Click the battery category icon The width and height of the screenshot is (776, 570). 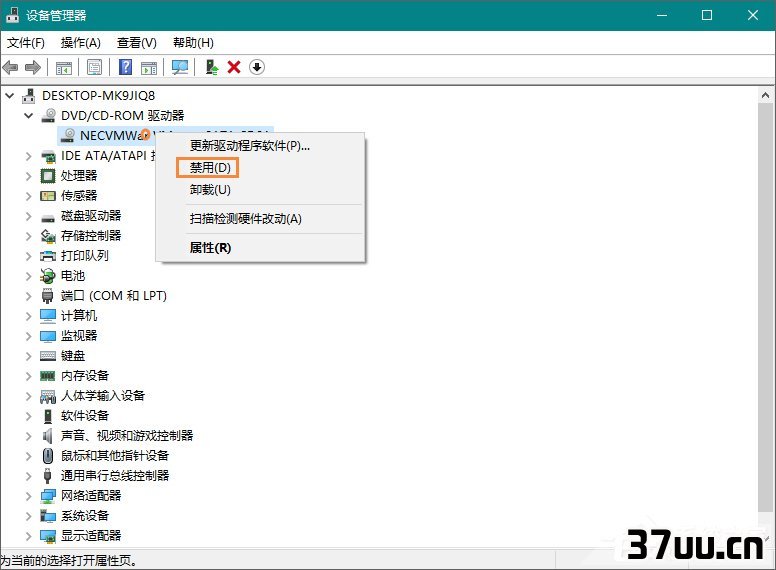(x=48, y=276)
